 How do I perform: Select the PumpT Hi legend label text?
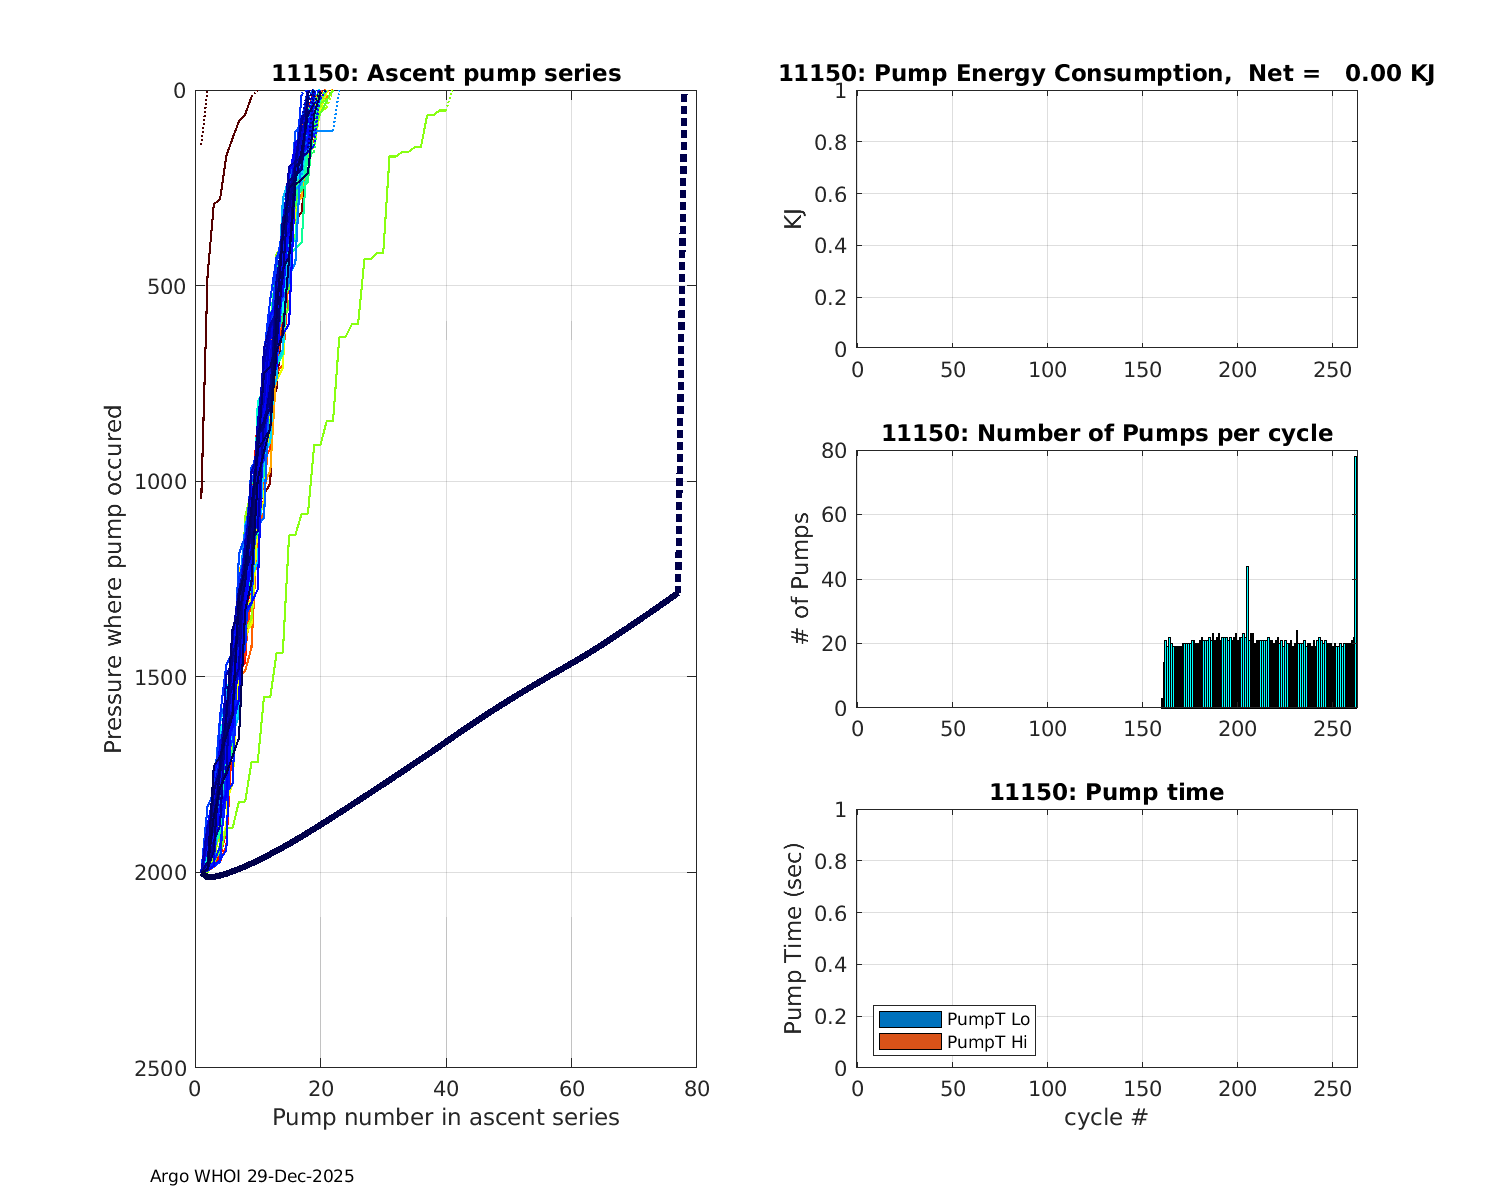coord(987,1042)
